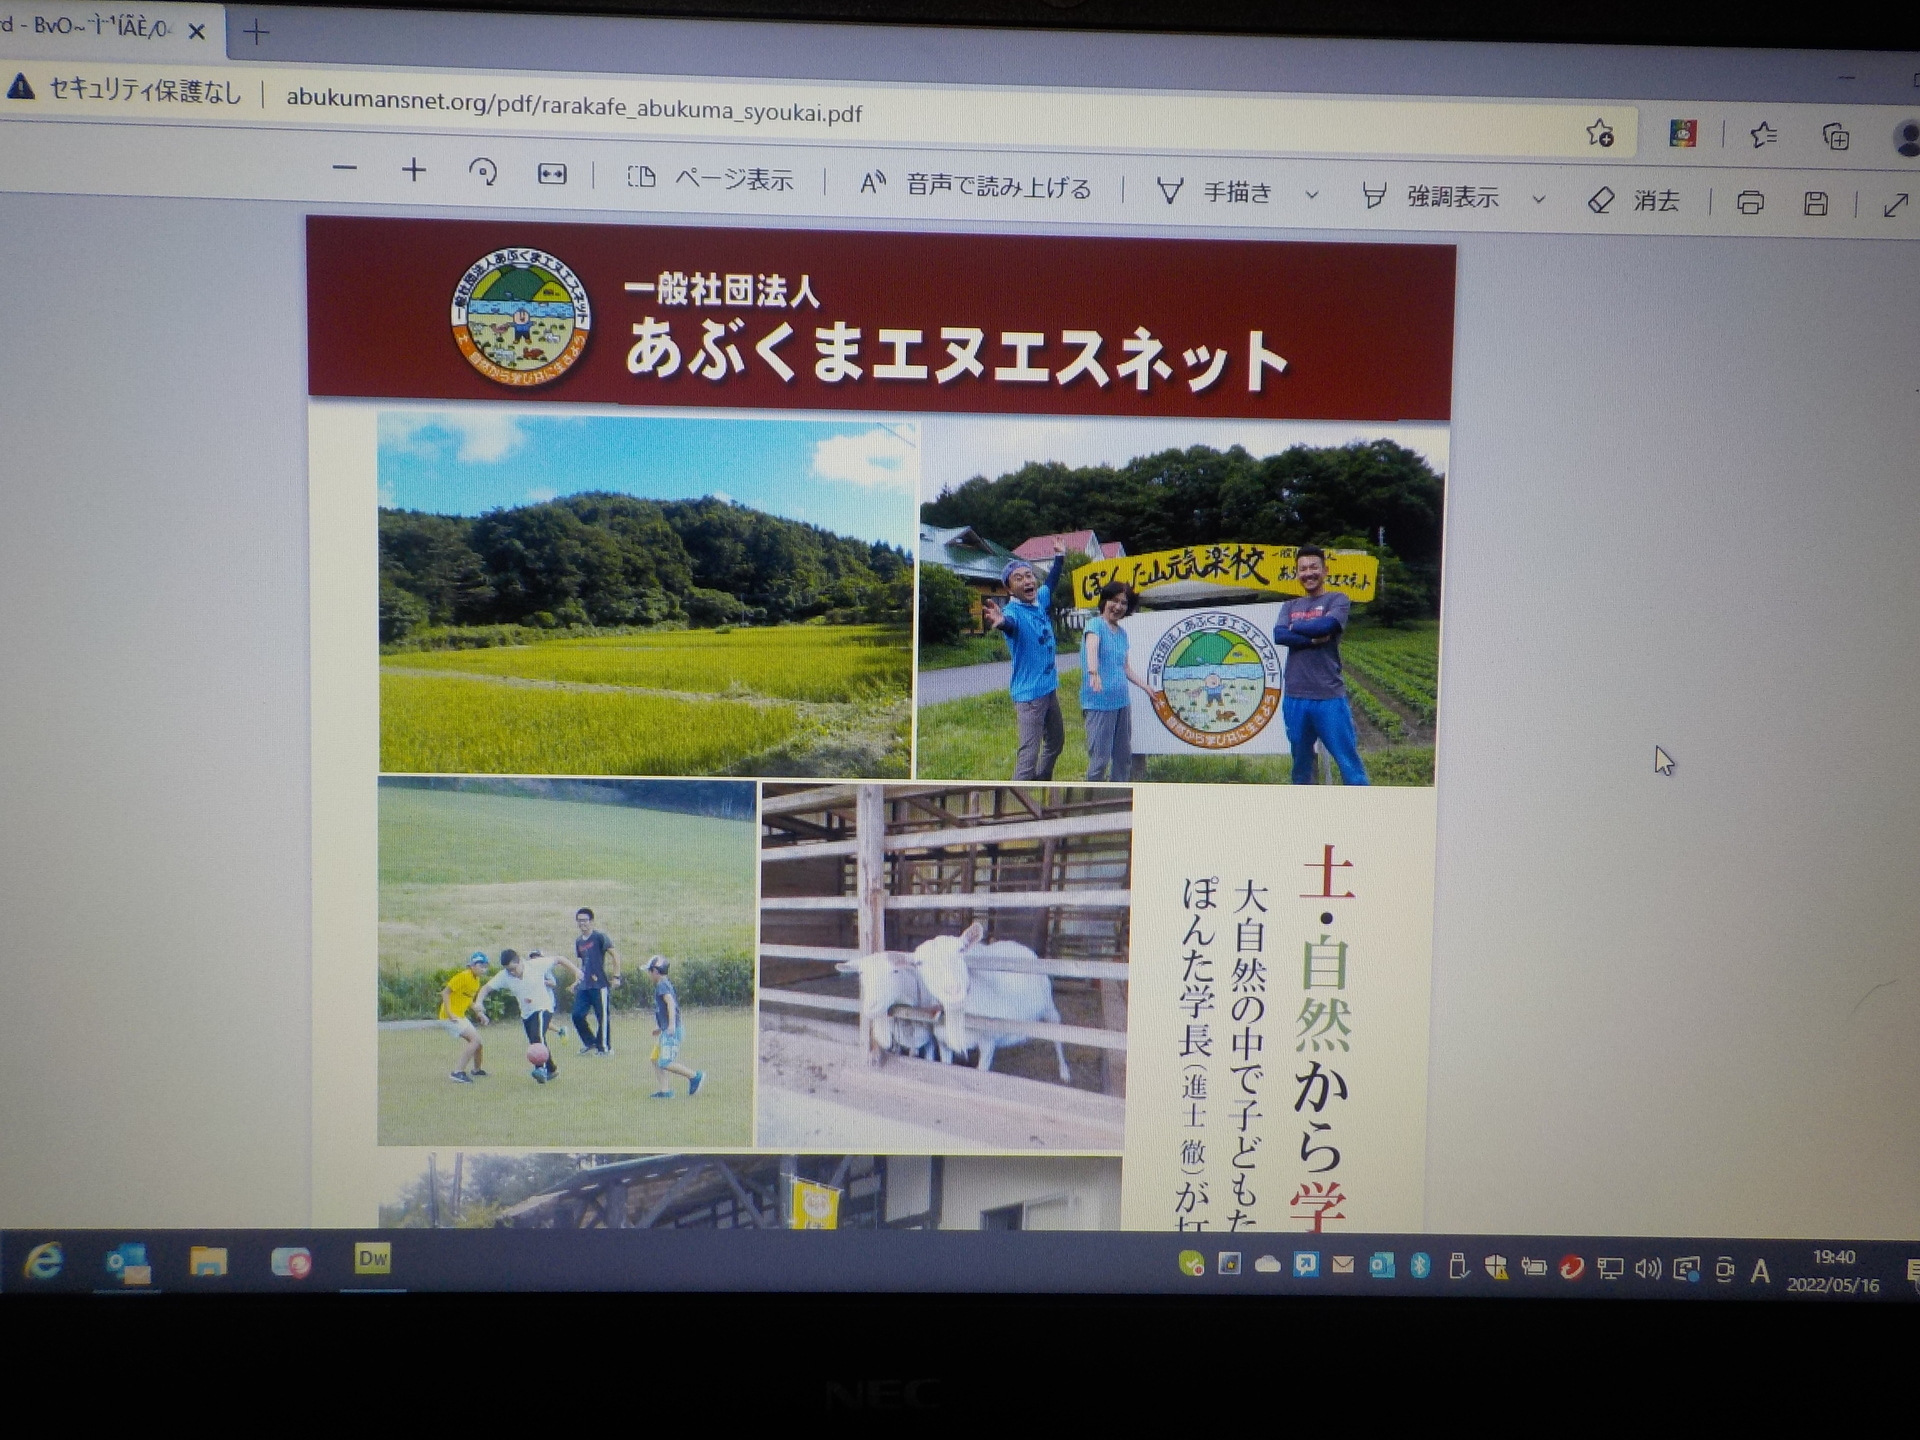The height and width of the screenshot is (1440, 1920).
Task: Open the Trend Micro tray icon
Action: 1571,1268
